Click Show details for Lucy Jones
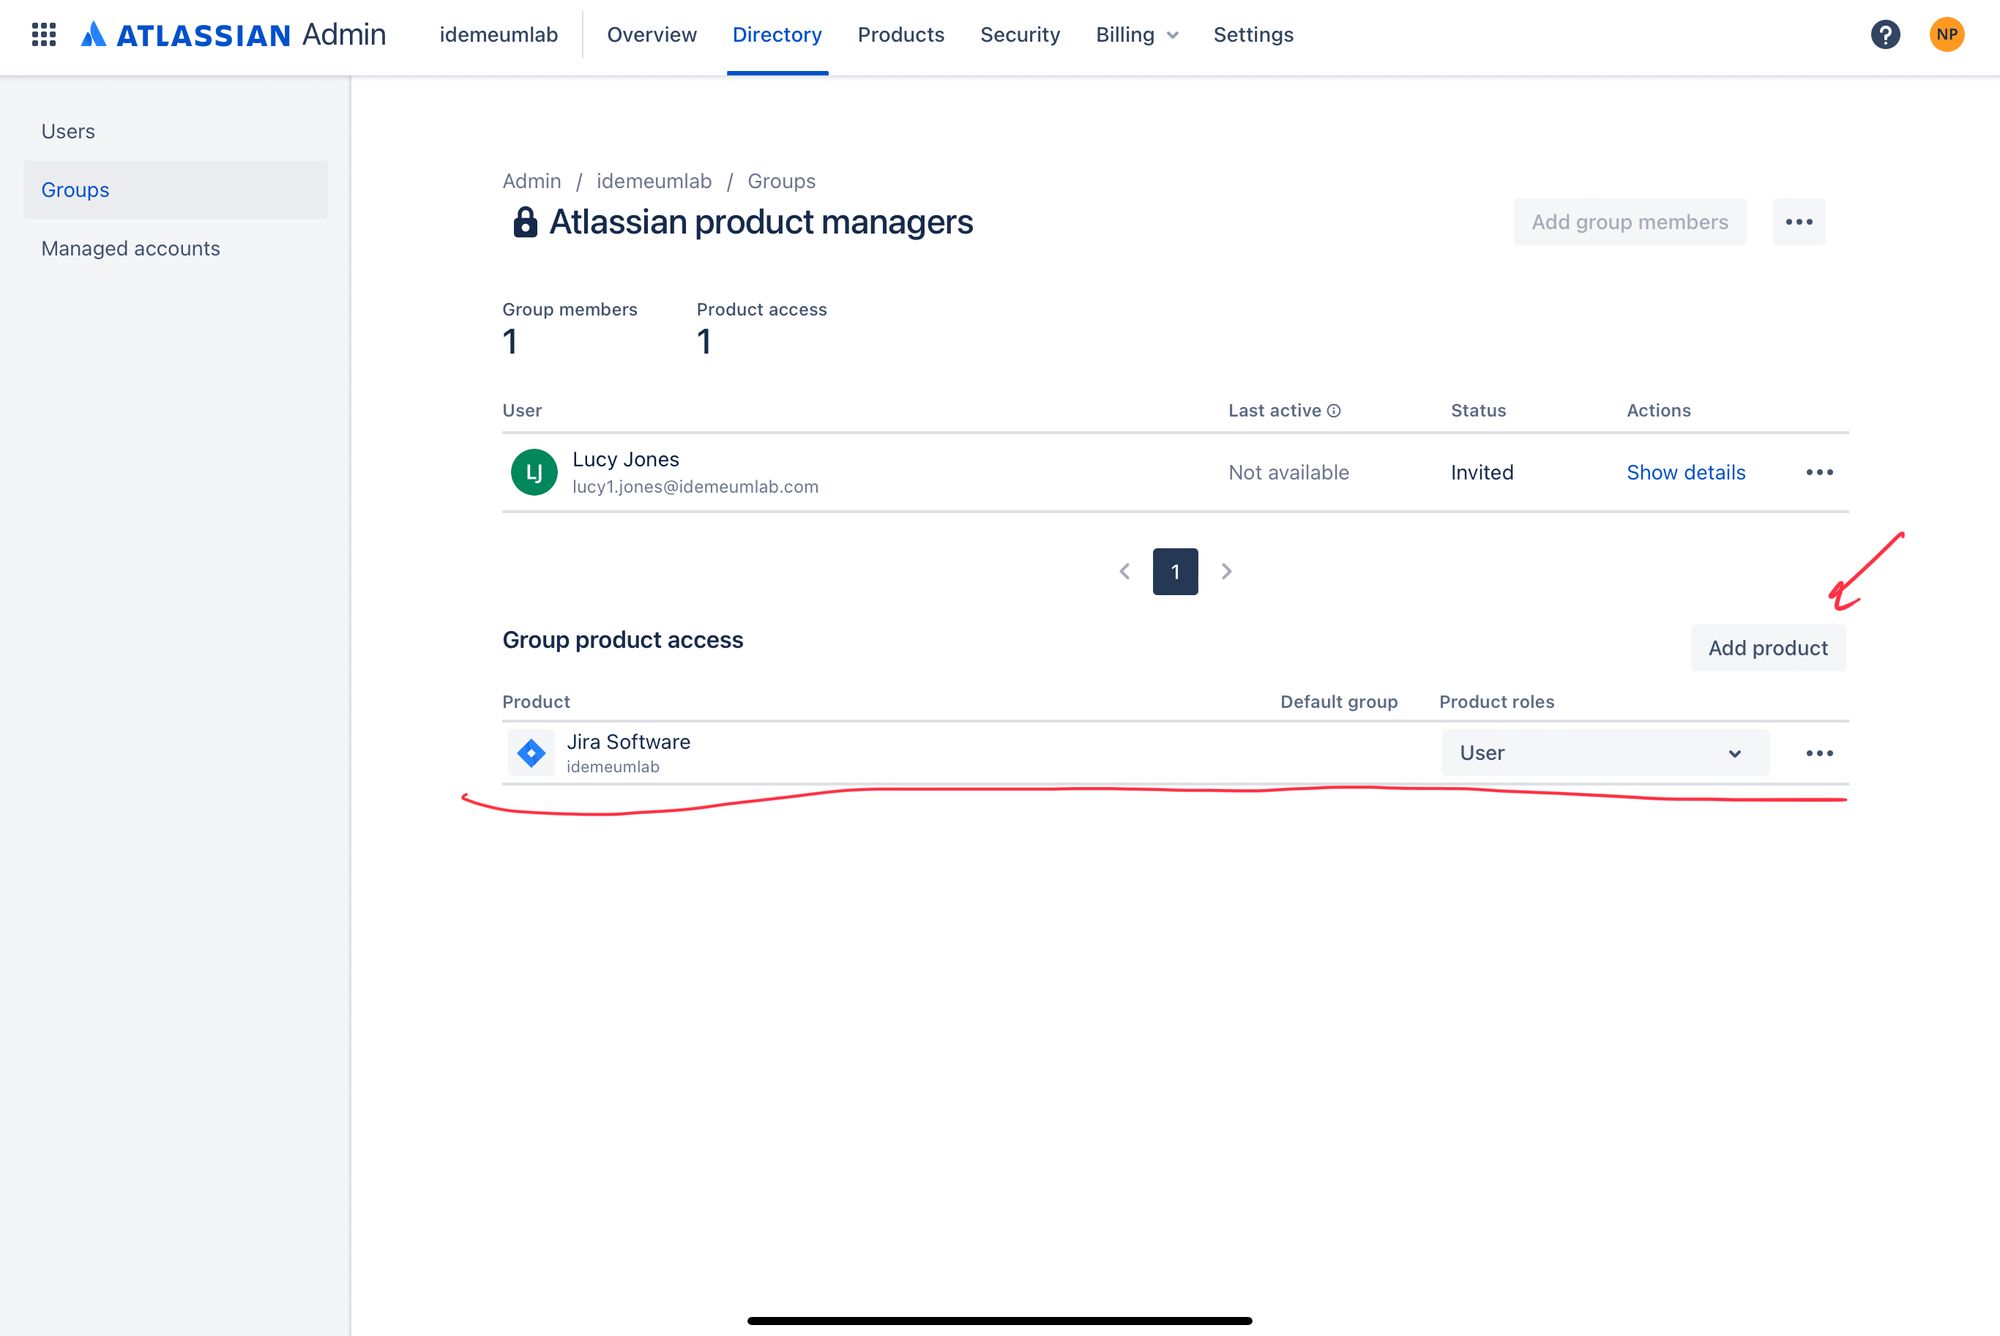The height and width of the screenshot is (1336, 2000). coord(1686,472)
